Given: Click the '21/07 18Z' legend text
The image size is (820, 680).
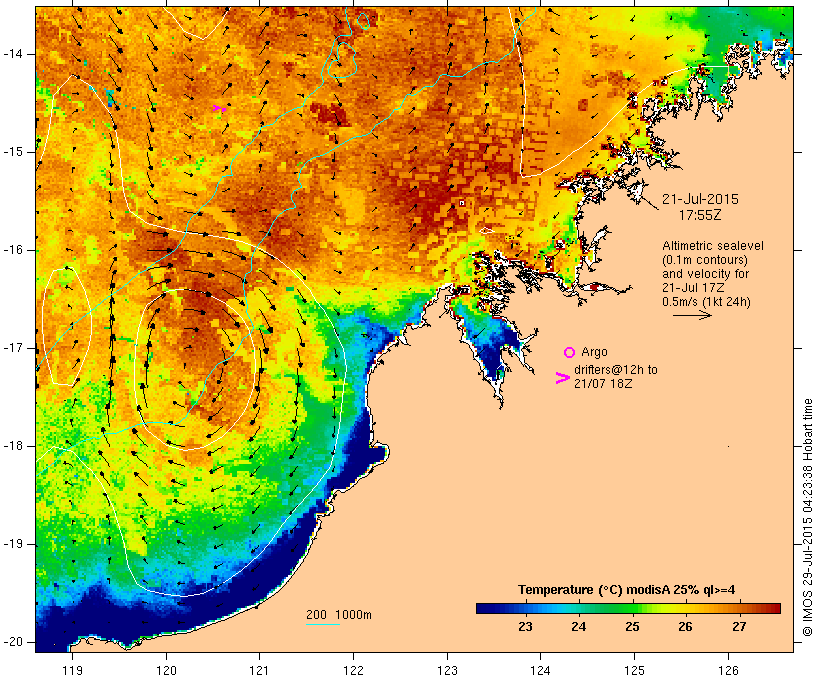Looking at the screenshot, I should (603, 383).
